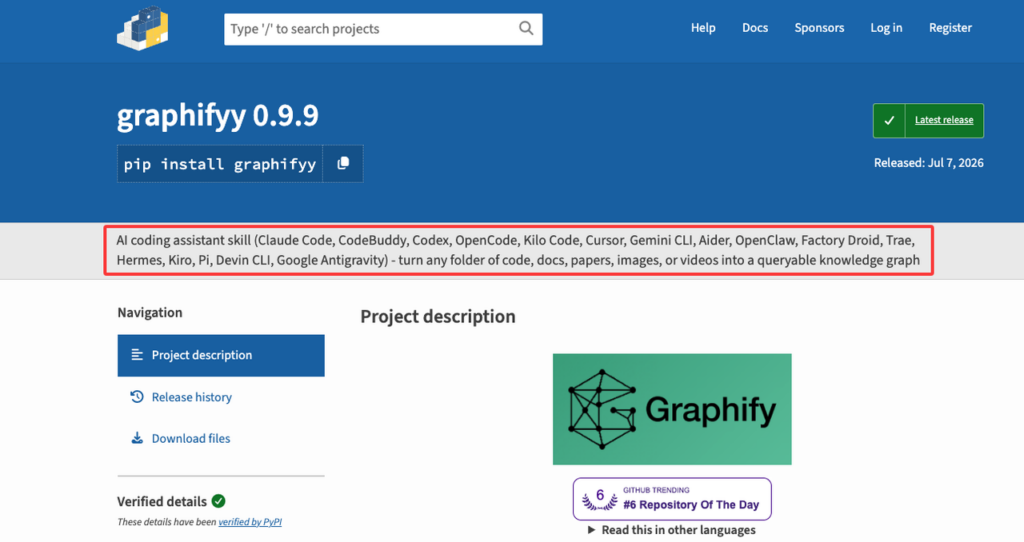Go to the Sponsors page

tap(819, 27)
